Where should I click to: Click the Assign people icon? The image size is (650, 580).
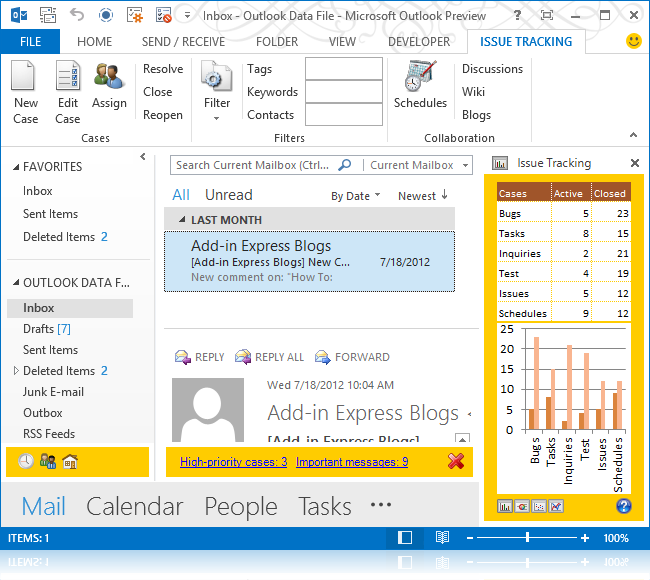click(109, 79)
